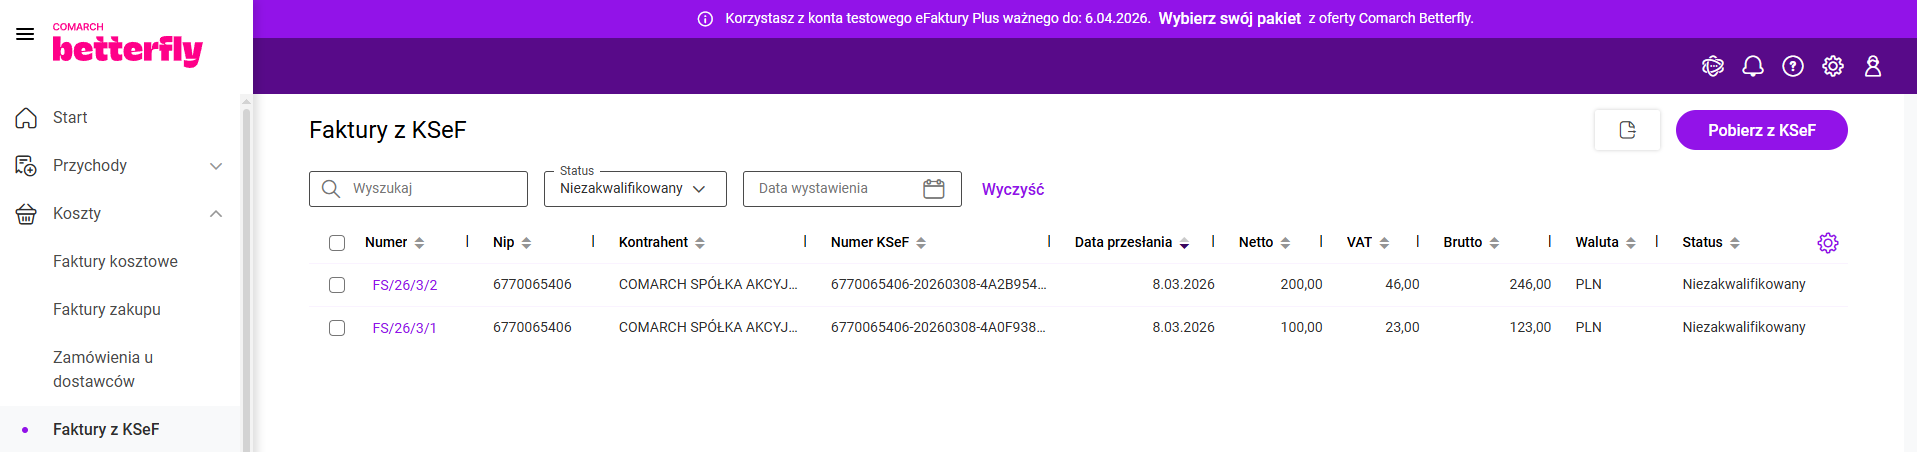The image size is (1917, 452).
Task: Tick the select-all checkbox in table header
Action: 337,243
